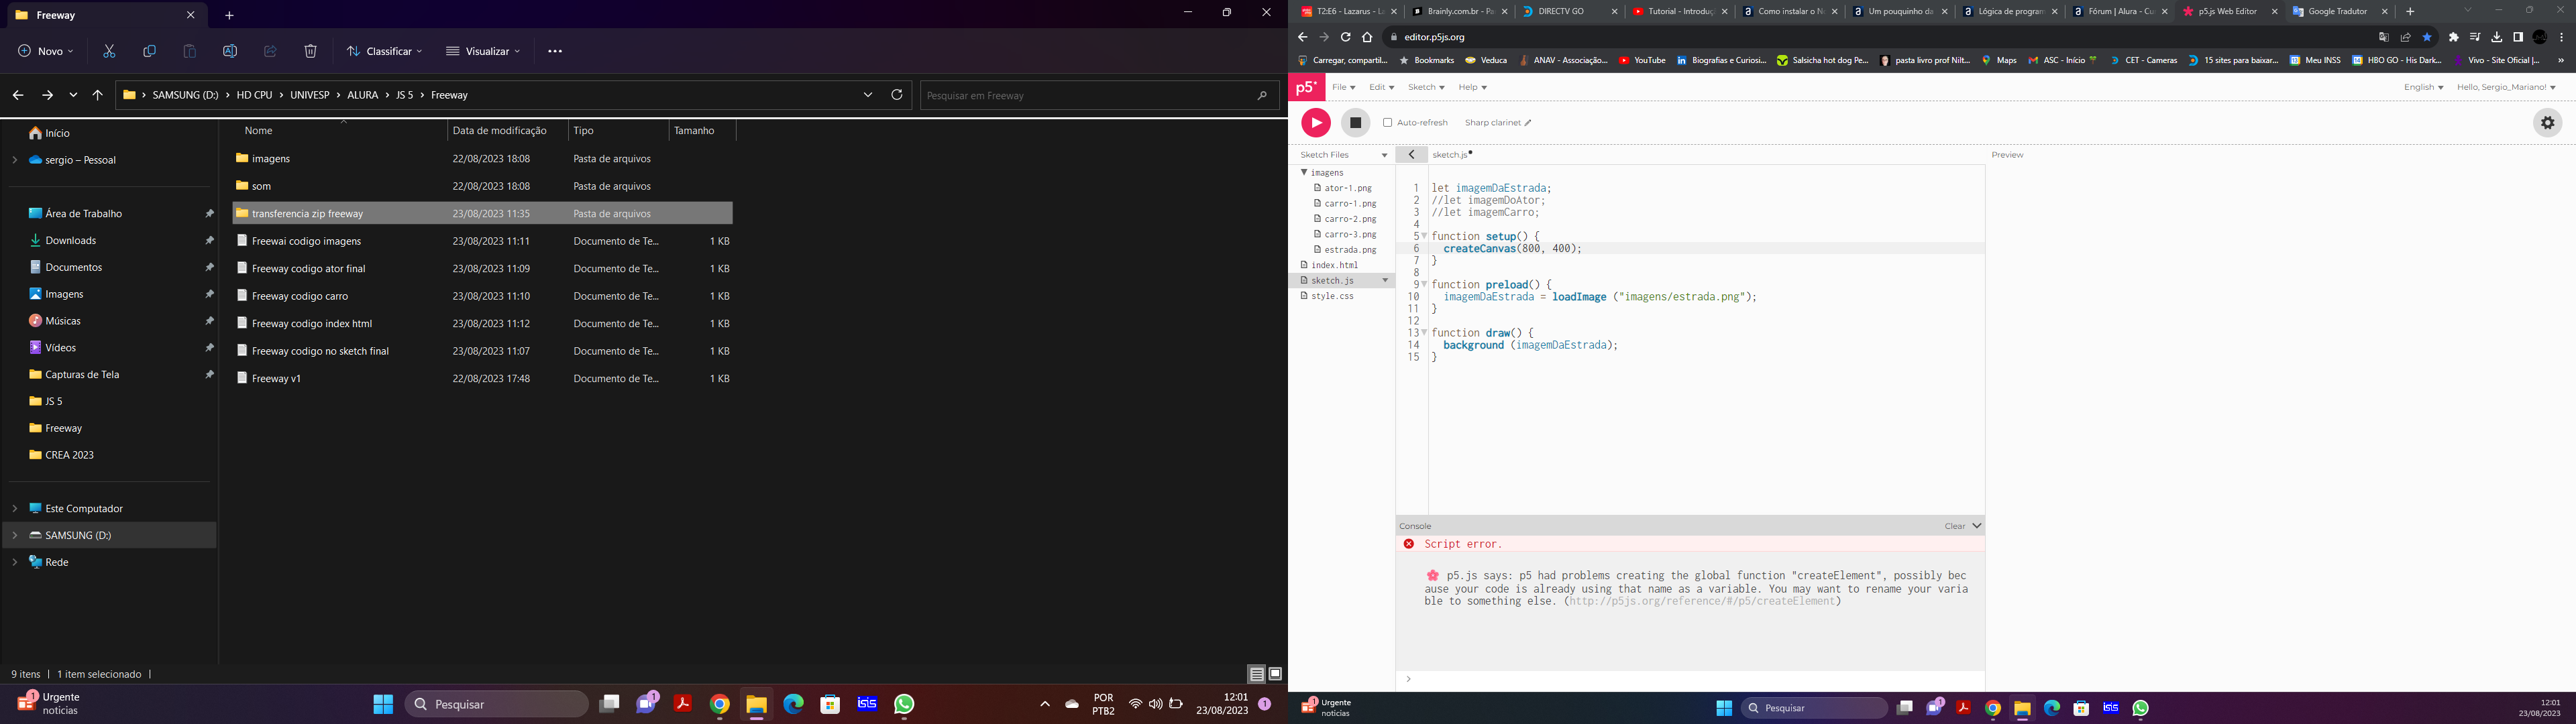Clear the console with the Clear button

(1954, 526)
